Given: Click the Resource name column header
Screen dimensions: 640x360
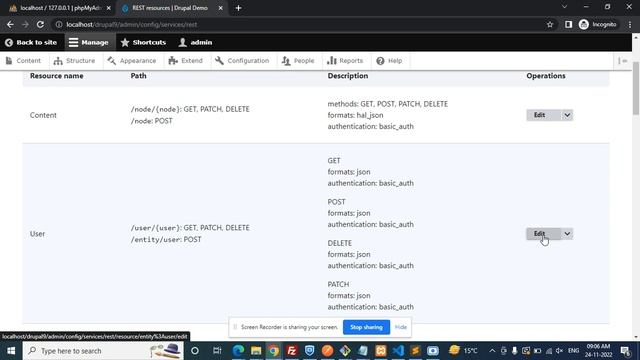Looking at the screenshot, I should [x=56, y=76].
